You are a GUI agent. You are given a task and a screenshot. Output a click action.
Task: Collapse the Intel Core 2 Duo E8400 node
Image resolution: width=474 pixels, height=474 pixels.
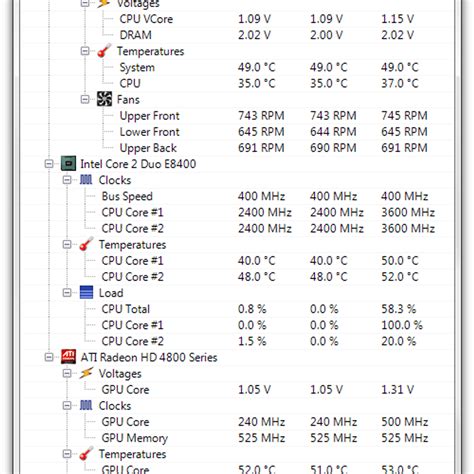click(49, 164)
